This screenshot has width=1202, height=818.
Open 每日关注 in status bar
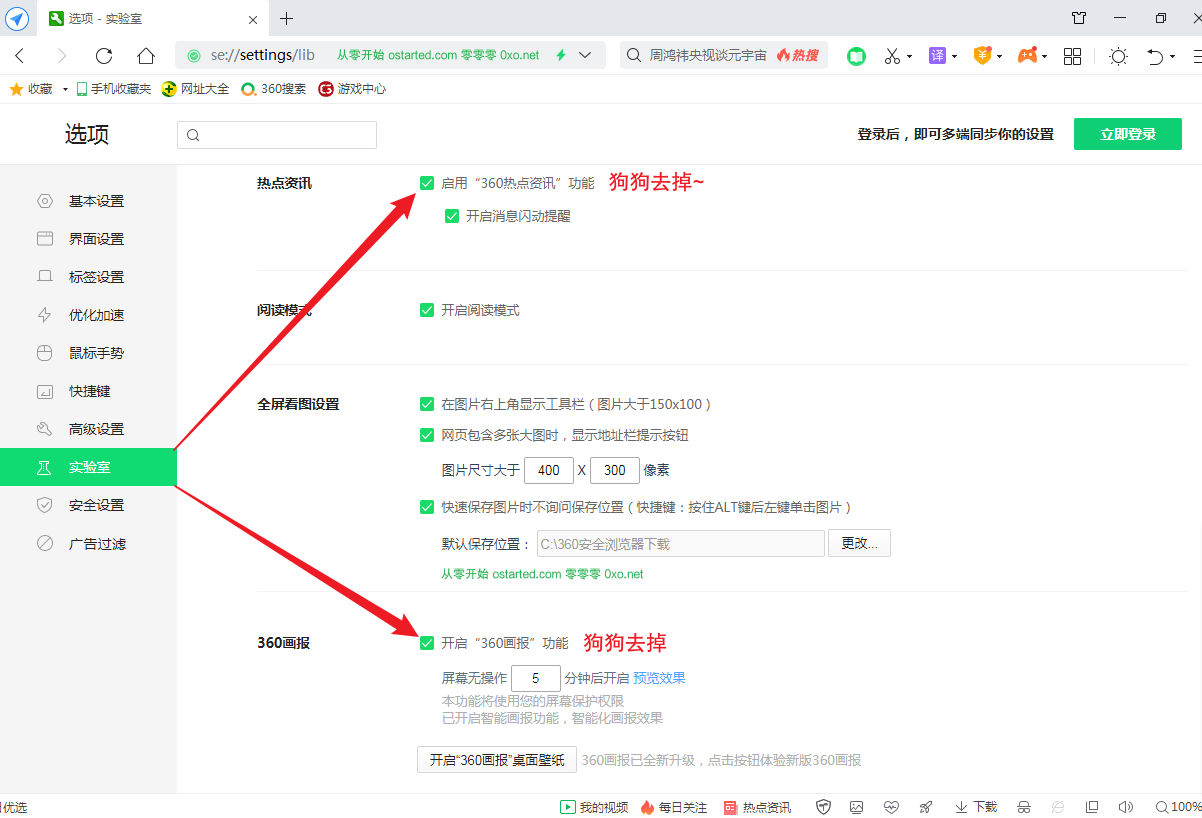click(673, 807)
